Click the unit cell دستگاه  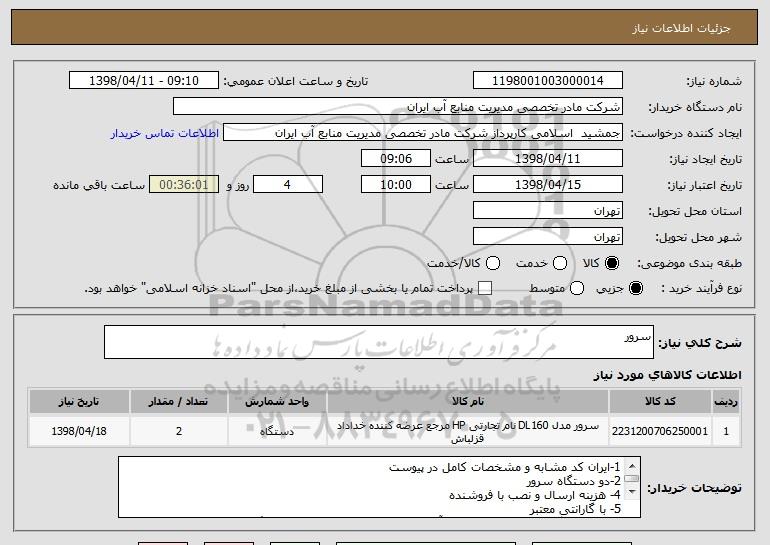(277, 431)
